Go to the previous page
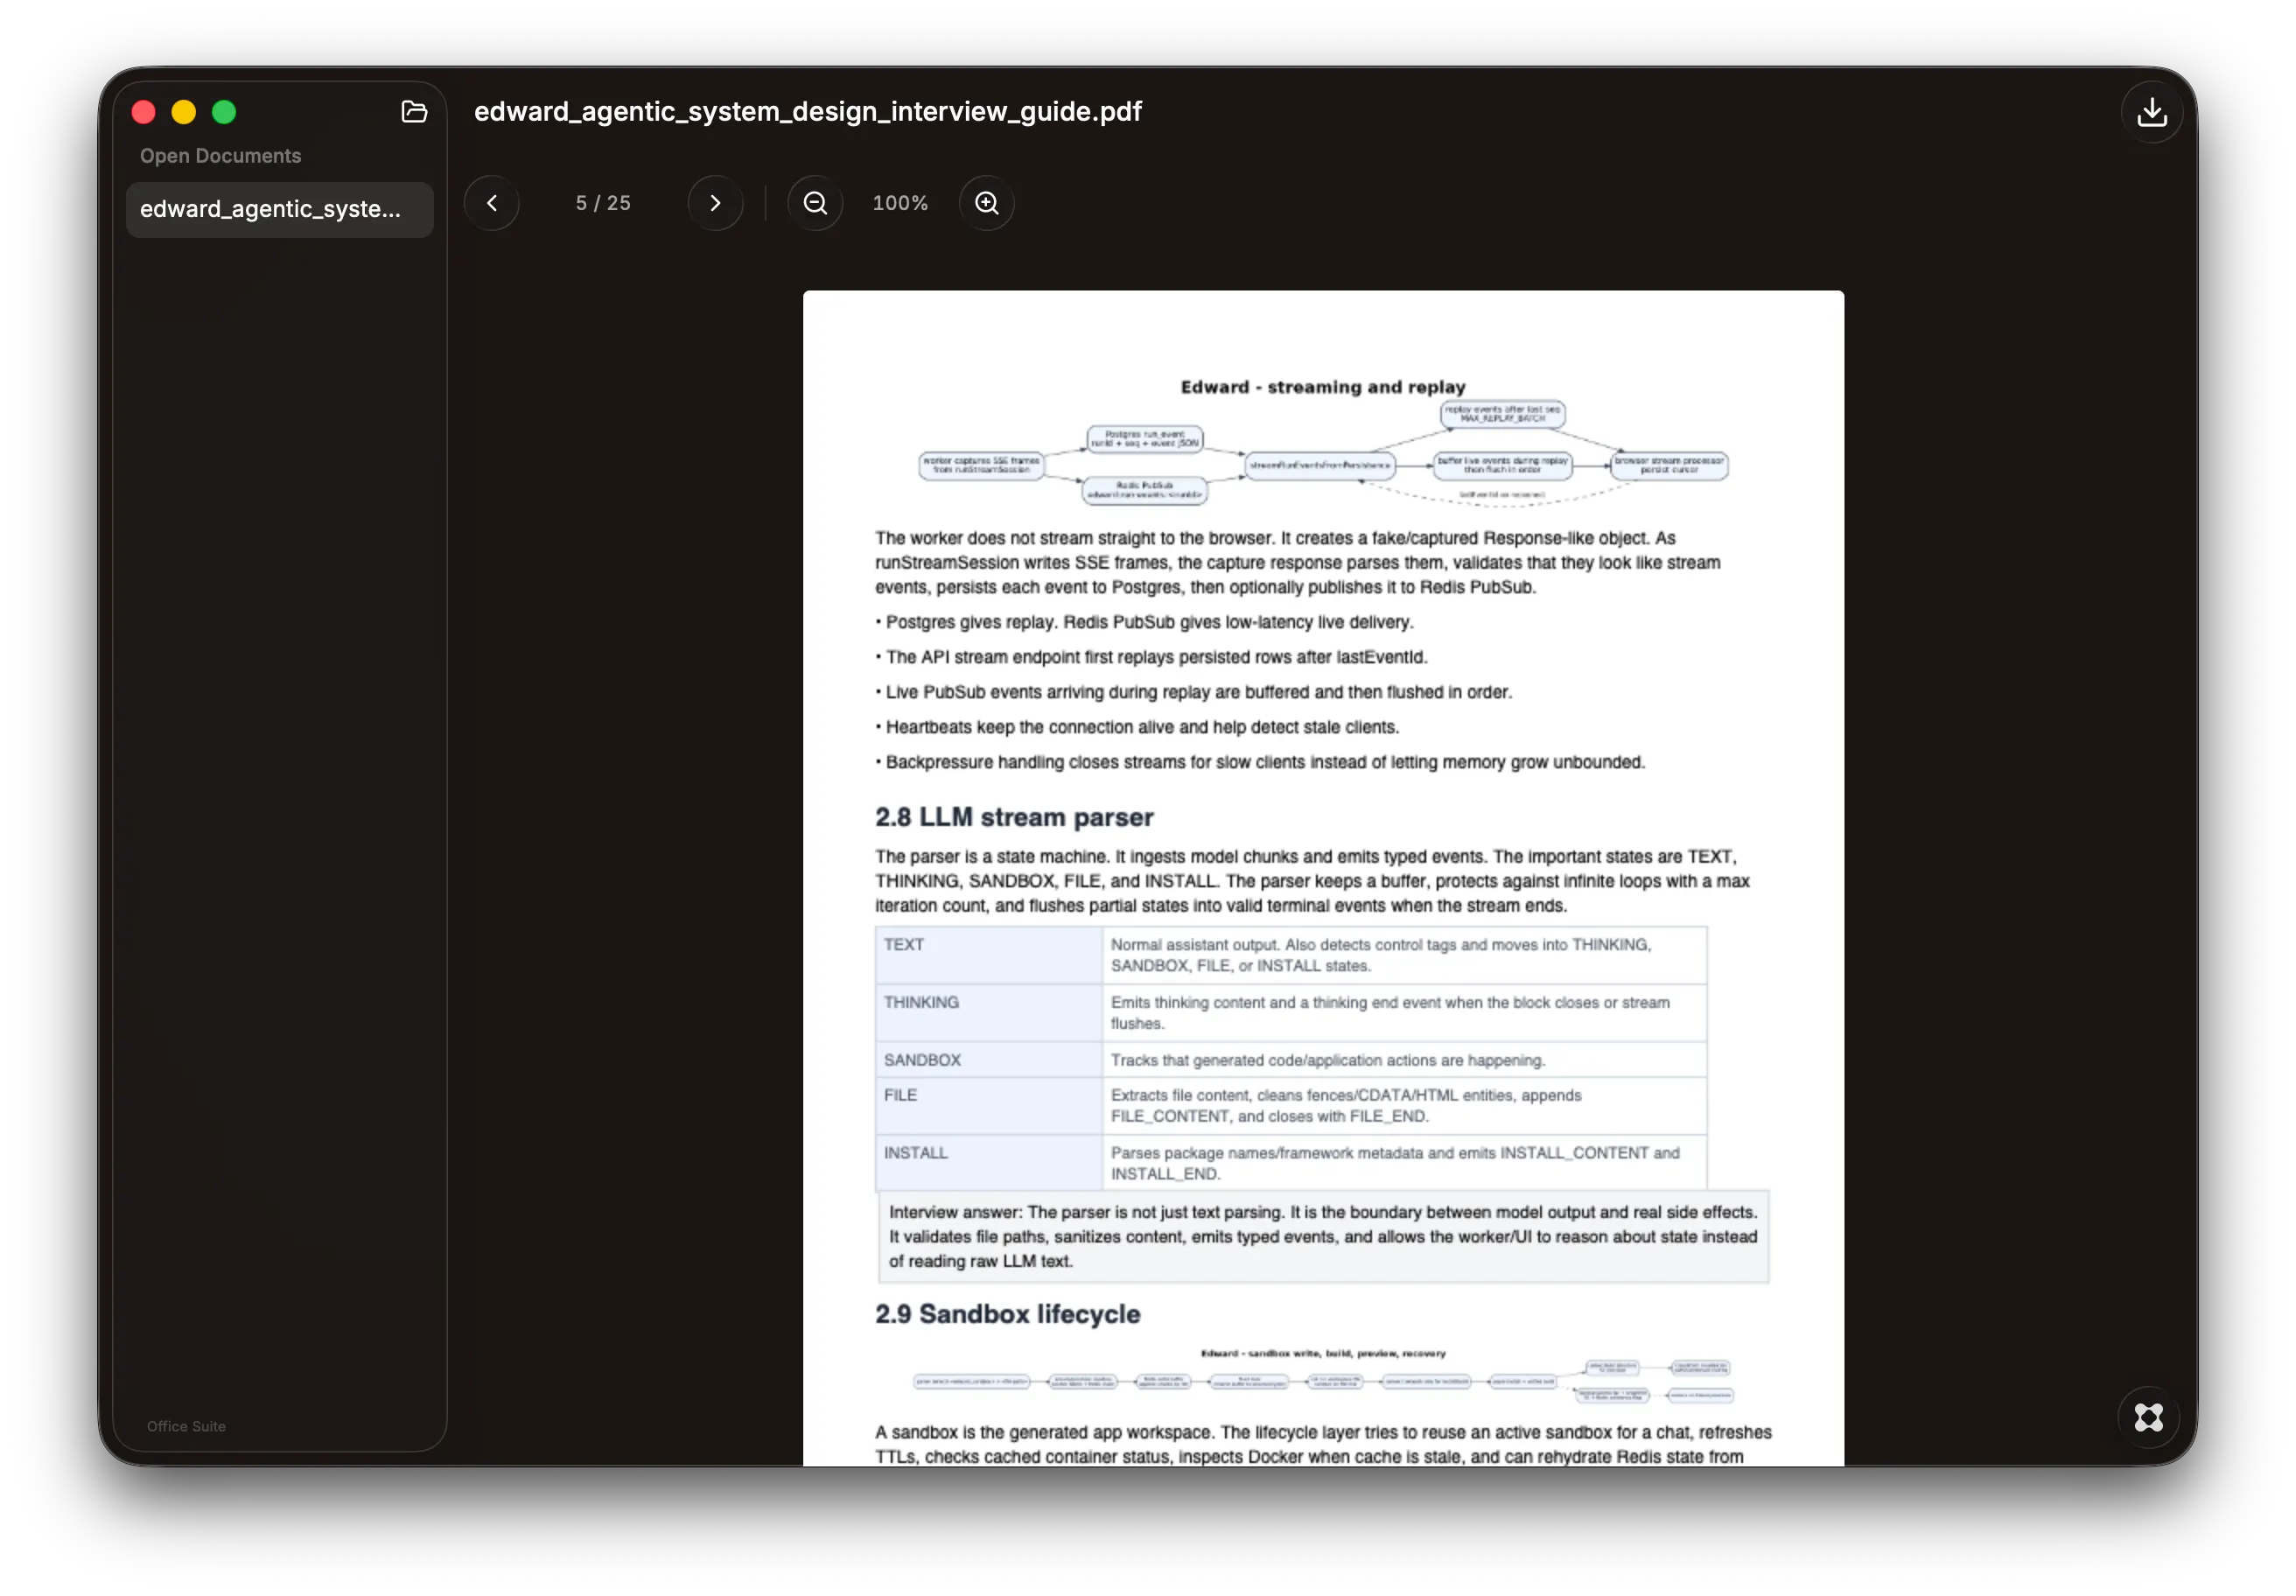 492,203
